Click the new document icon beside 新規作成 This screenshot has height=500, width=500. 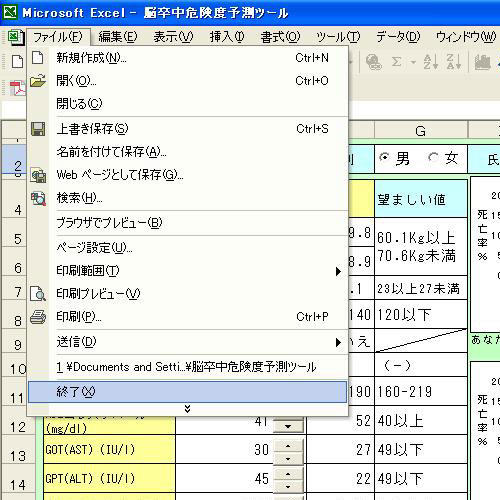pos(38,58)
